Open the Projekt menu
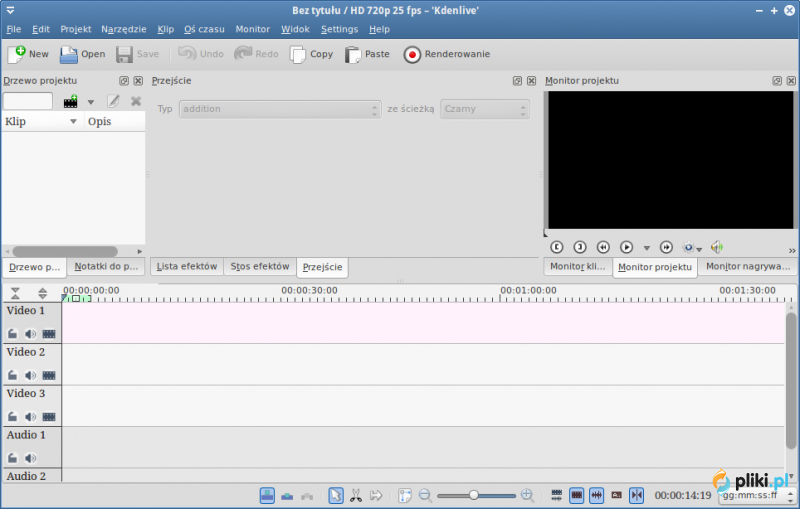This screenshot has height=509, width=800. point(76,29)
